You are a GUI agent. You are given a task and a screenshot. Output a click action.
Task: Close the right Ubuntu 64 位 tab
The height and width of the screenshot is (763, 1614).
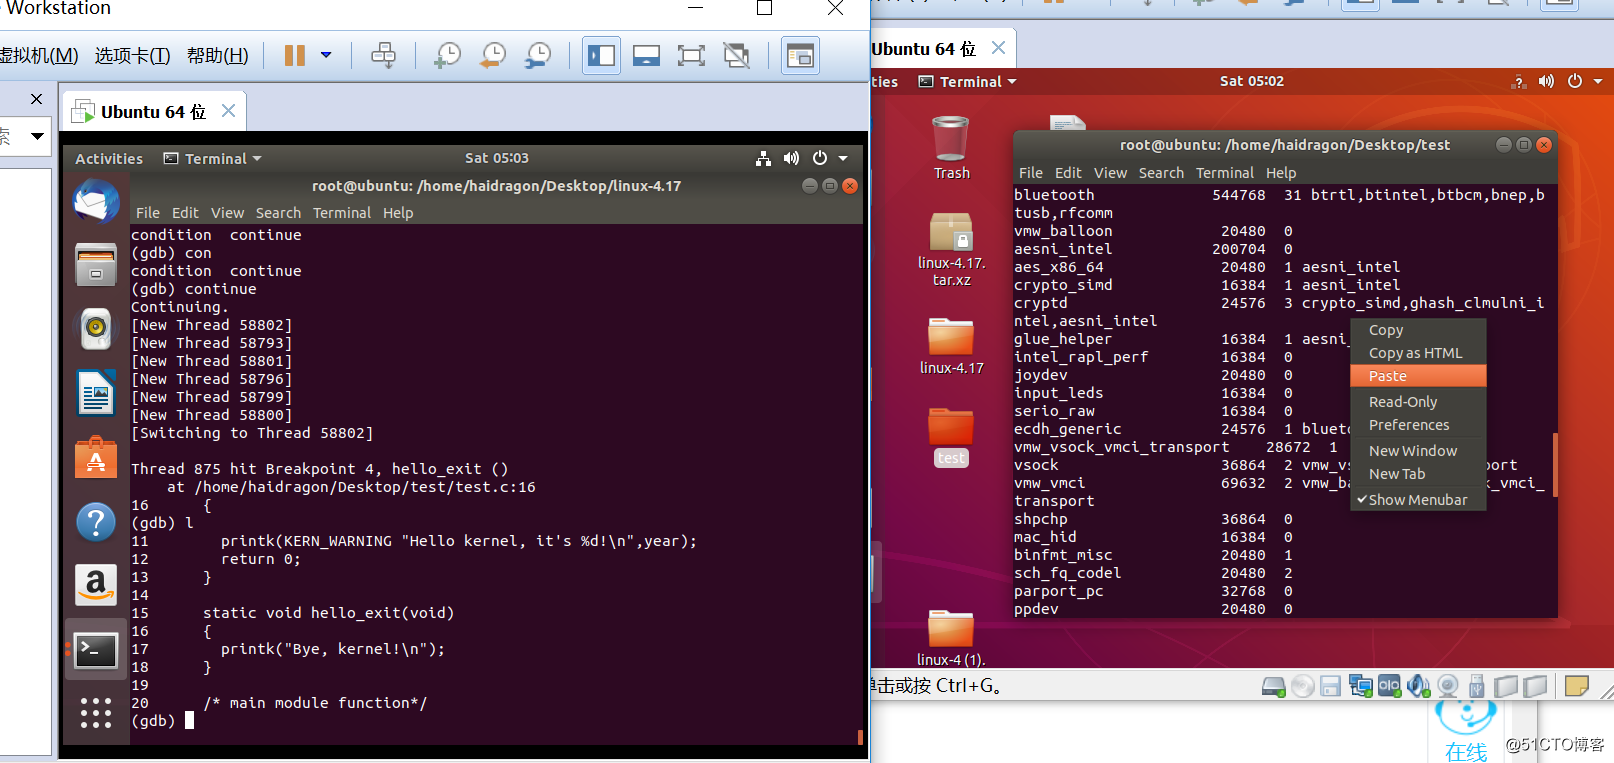[998, 48]
